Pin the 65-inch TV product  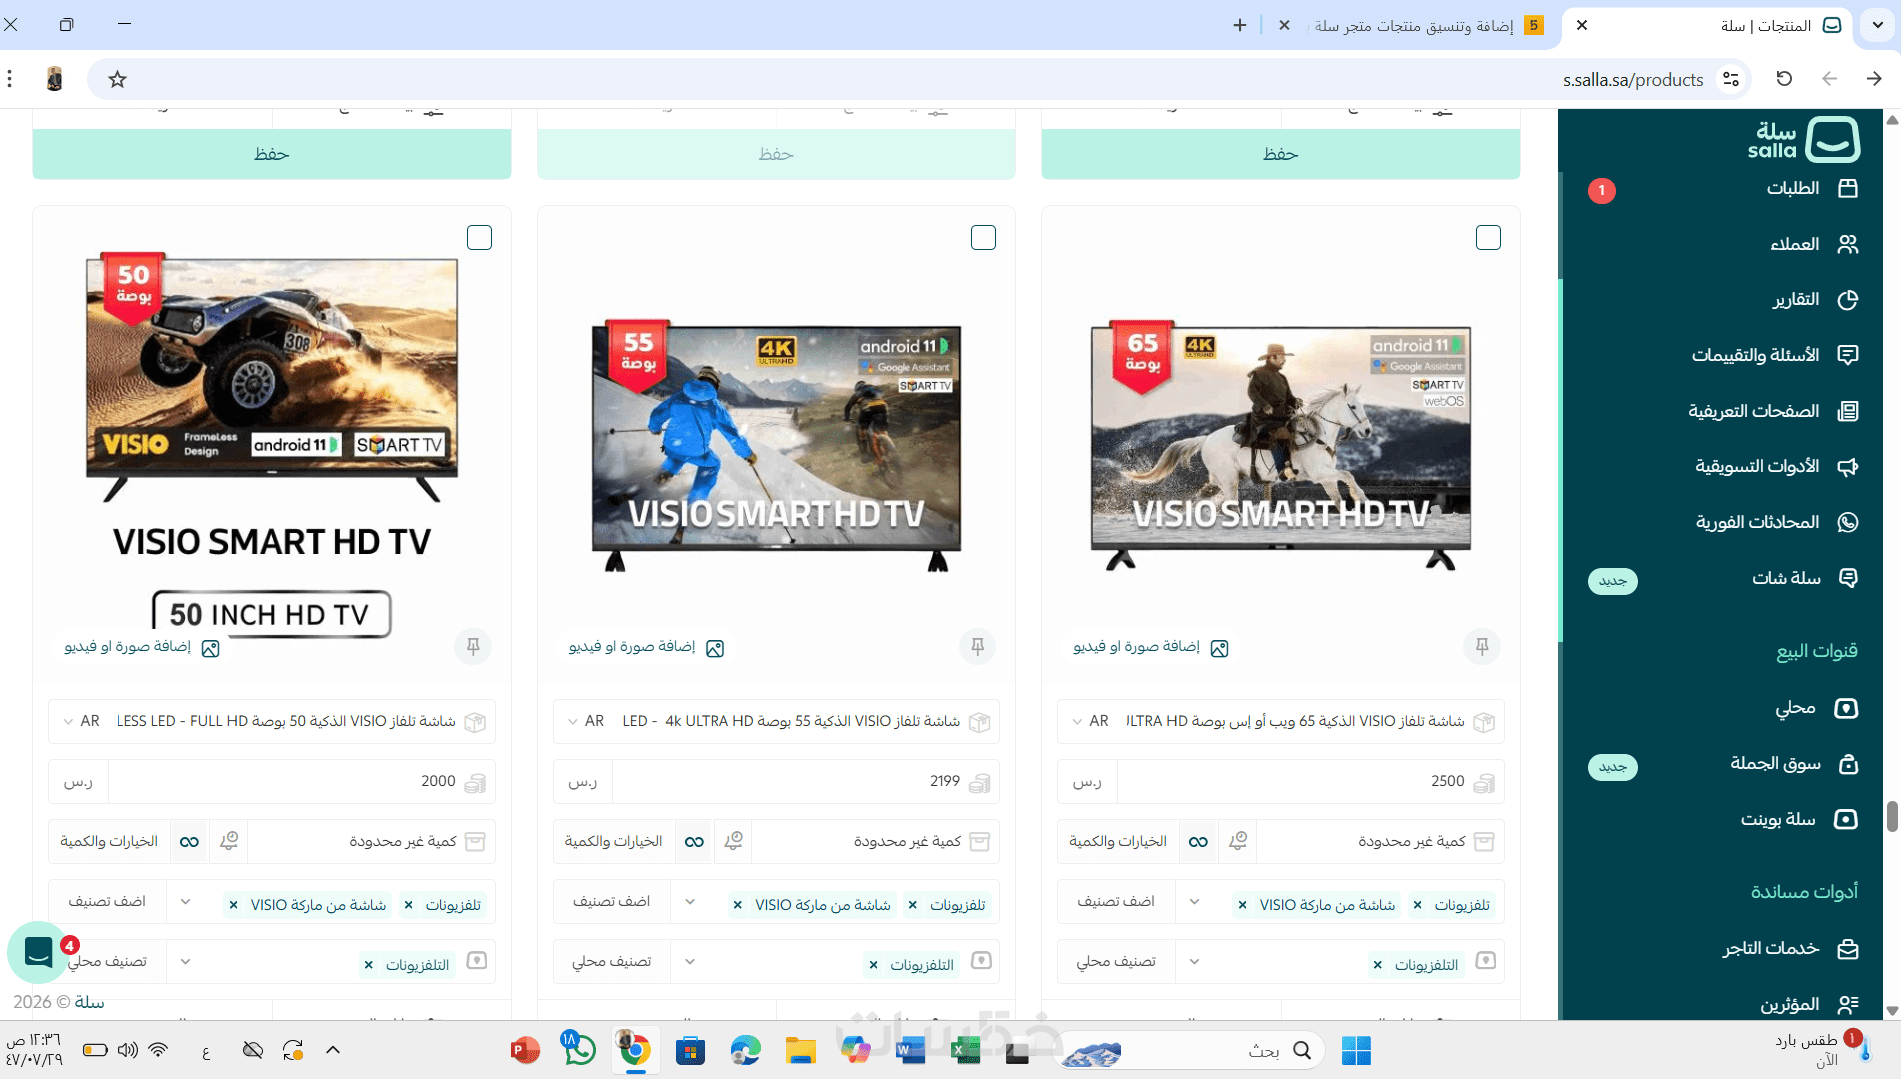pyautogui.click(x=1482, y=646)
